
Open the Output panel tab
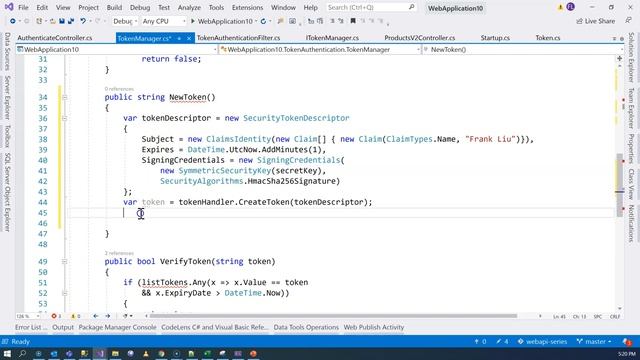[63, 327]
